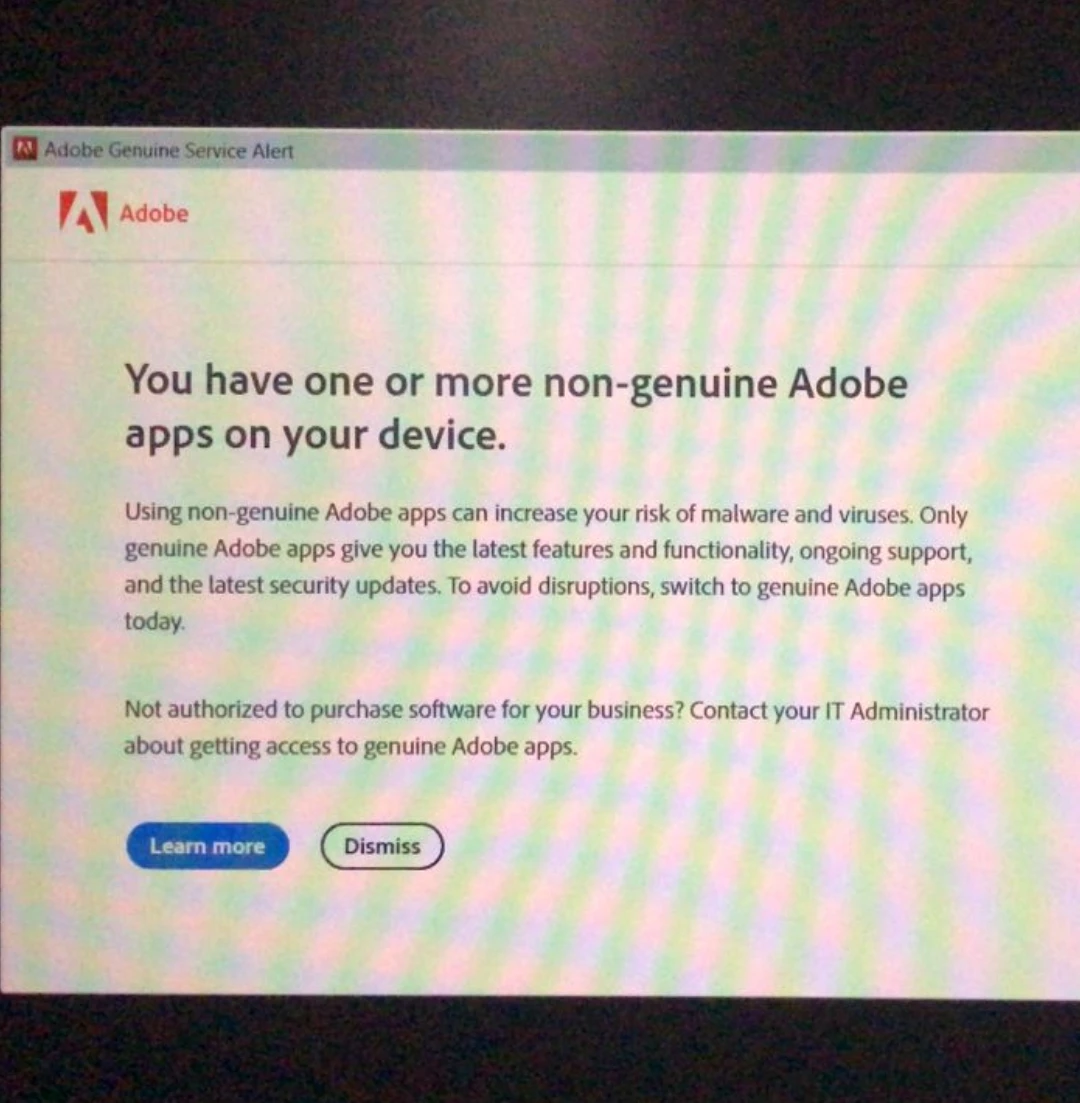Click the 'non-genuine Adobe apps' headline
The height and width of the screenshot is (1103, 1080).
[516, 408]
